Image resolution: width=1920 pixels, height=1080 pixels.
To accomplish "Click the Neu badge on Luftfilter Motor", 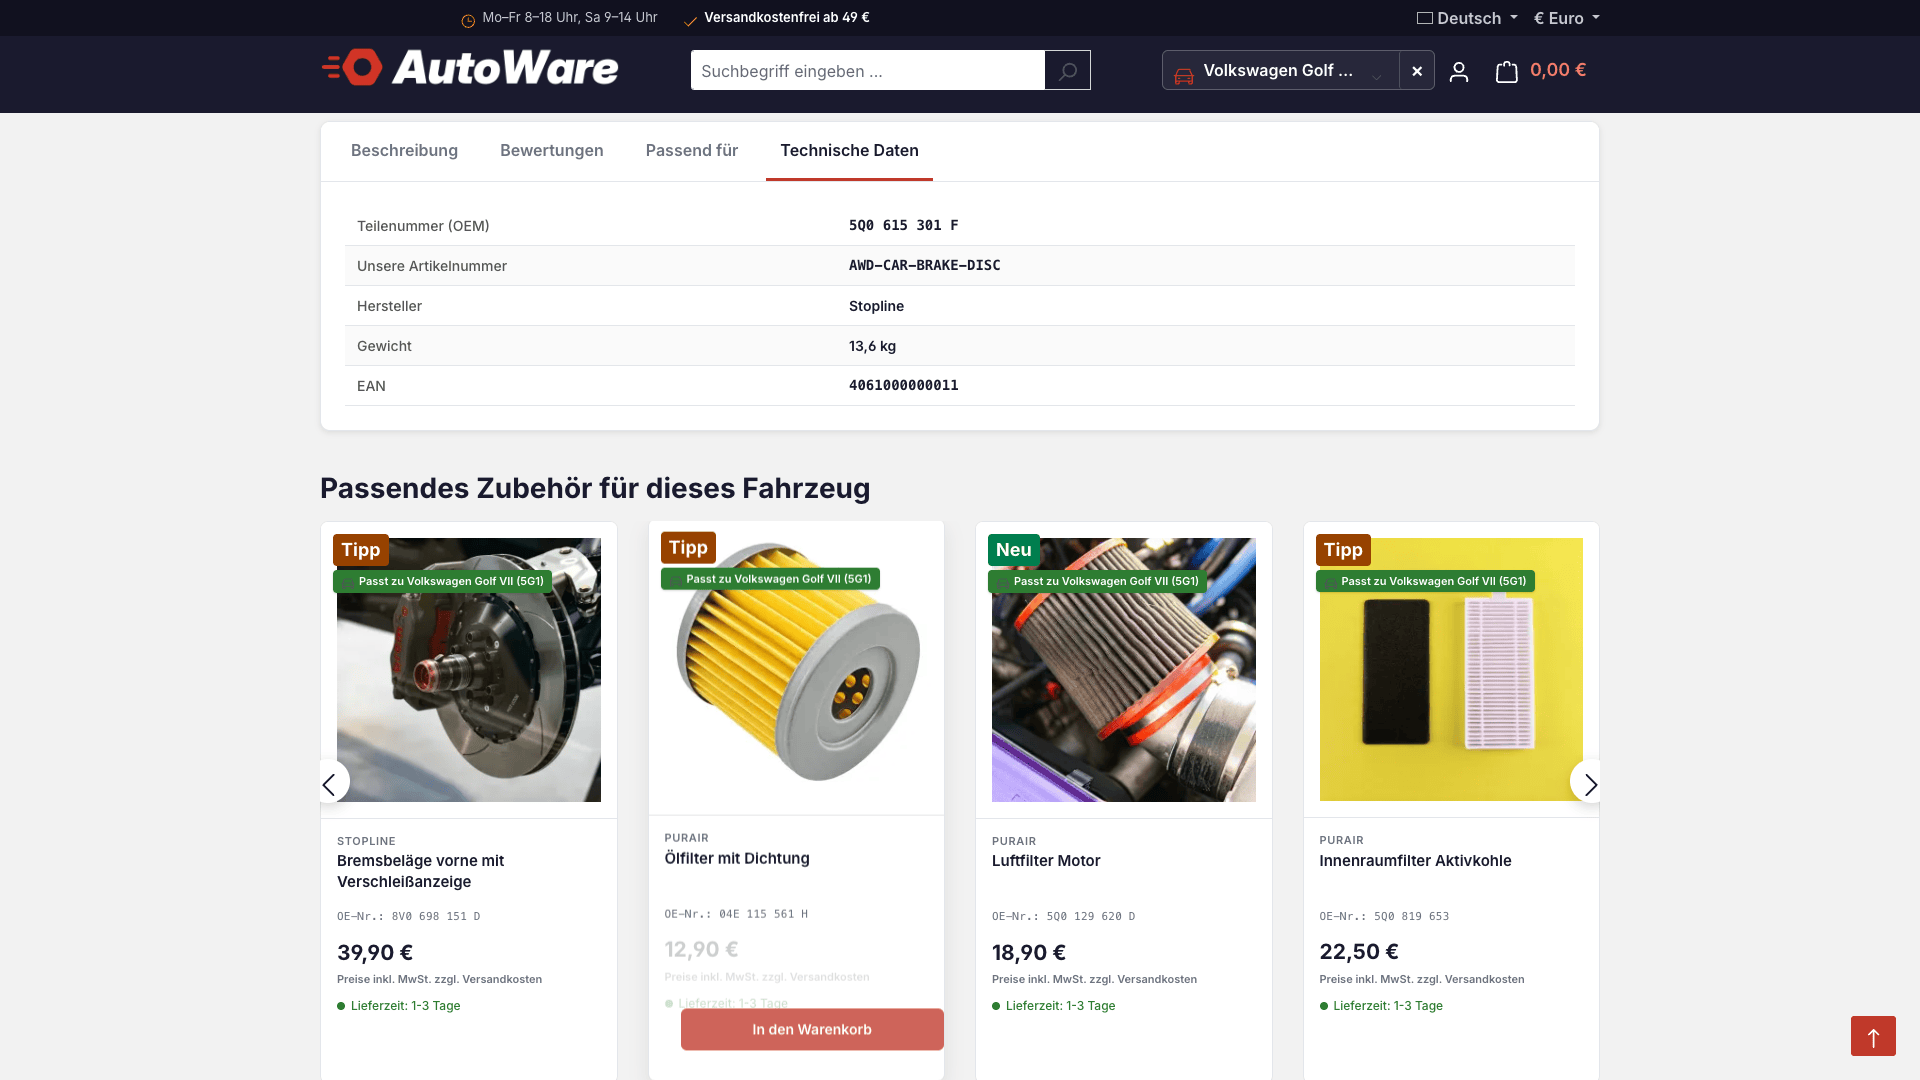I will coord(1013,550).
